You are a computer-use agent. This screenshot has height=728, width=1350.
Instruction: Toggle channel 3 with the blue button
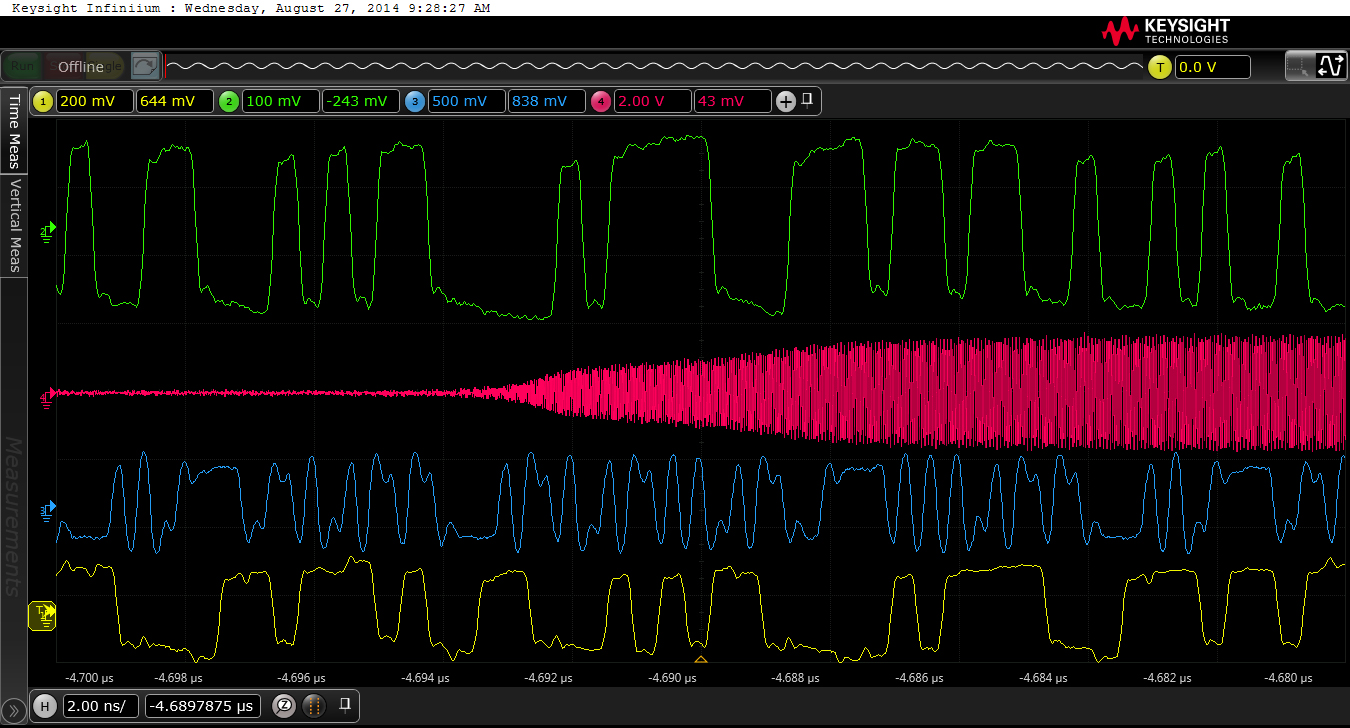pyautogui.click(x=414, y=101)
